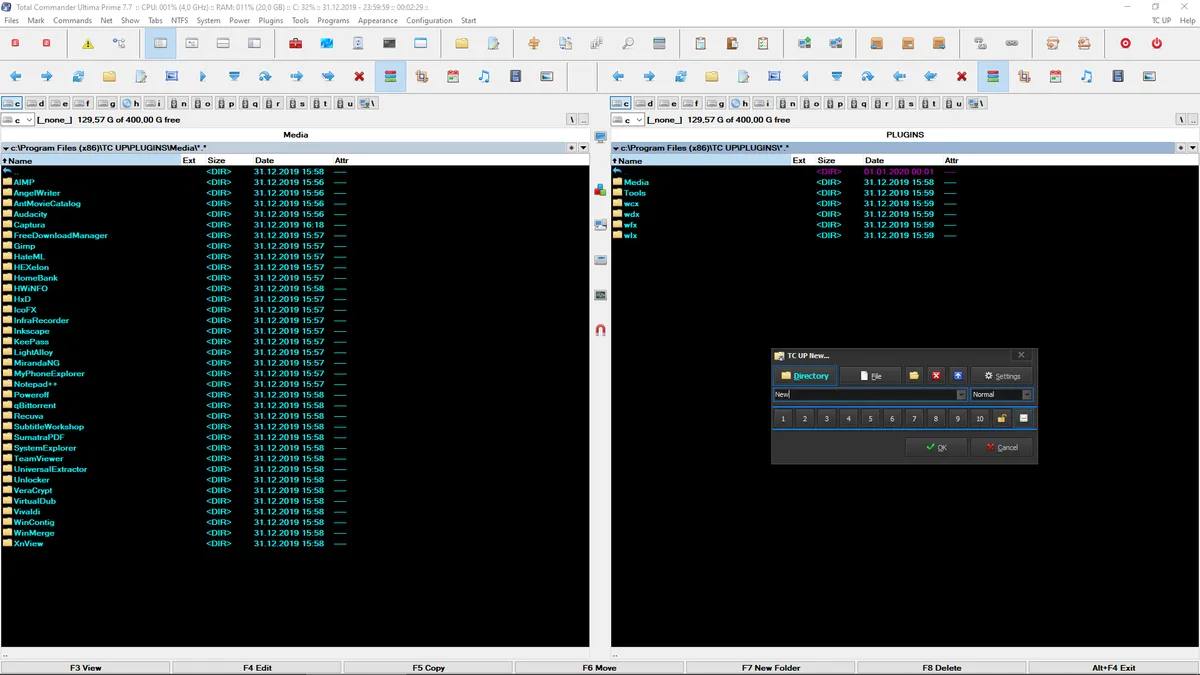Click the open folder icon in TC UP New dialog
Screen dimensions: 1200x675
pyautogui.click(x=914, y=376)
